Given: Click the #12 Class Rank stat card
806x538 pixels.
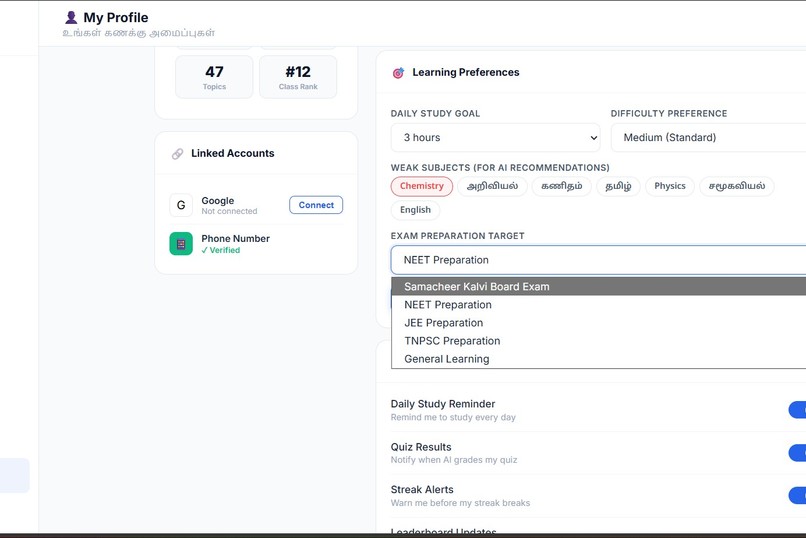Looking at the screenshot, I should pos(298,77).
